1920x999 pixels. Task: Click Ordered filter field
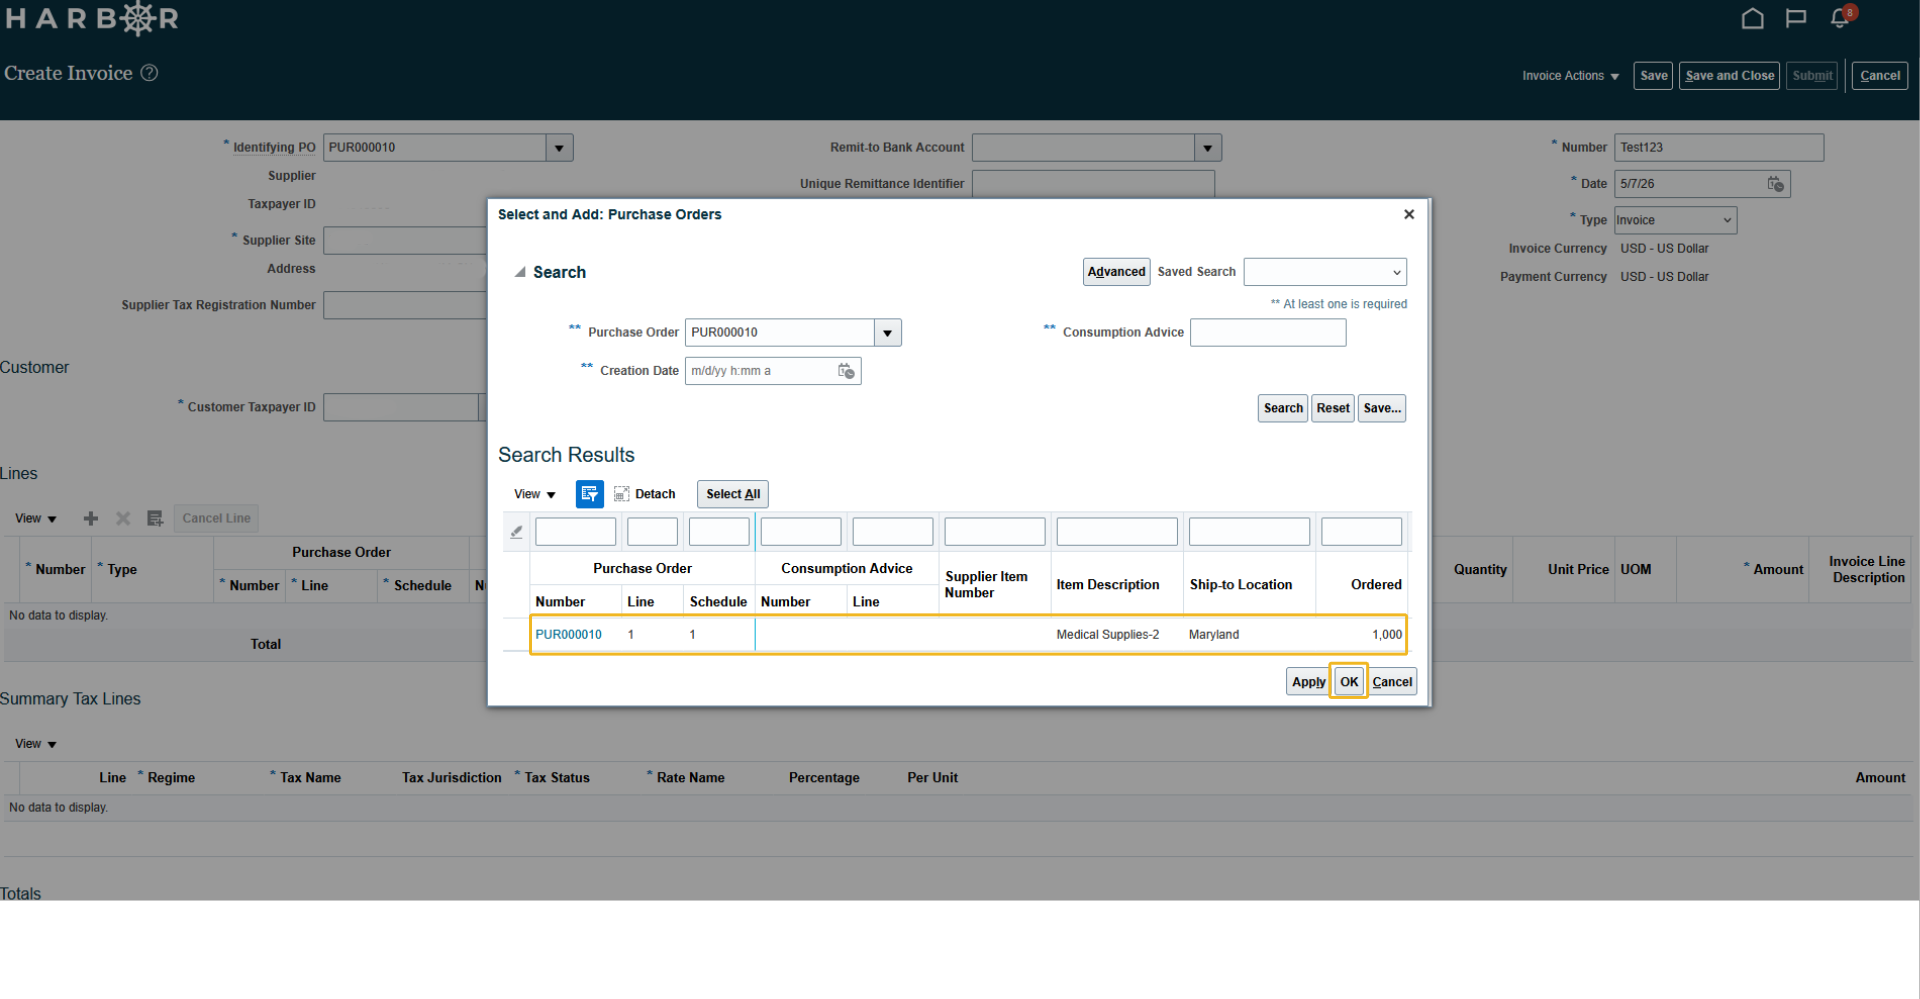[1361, 532]
